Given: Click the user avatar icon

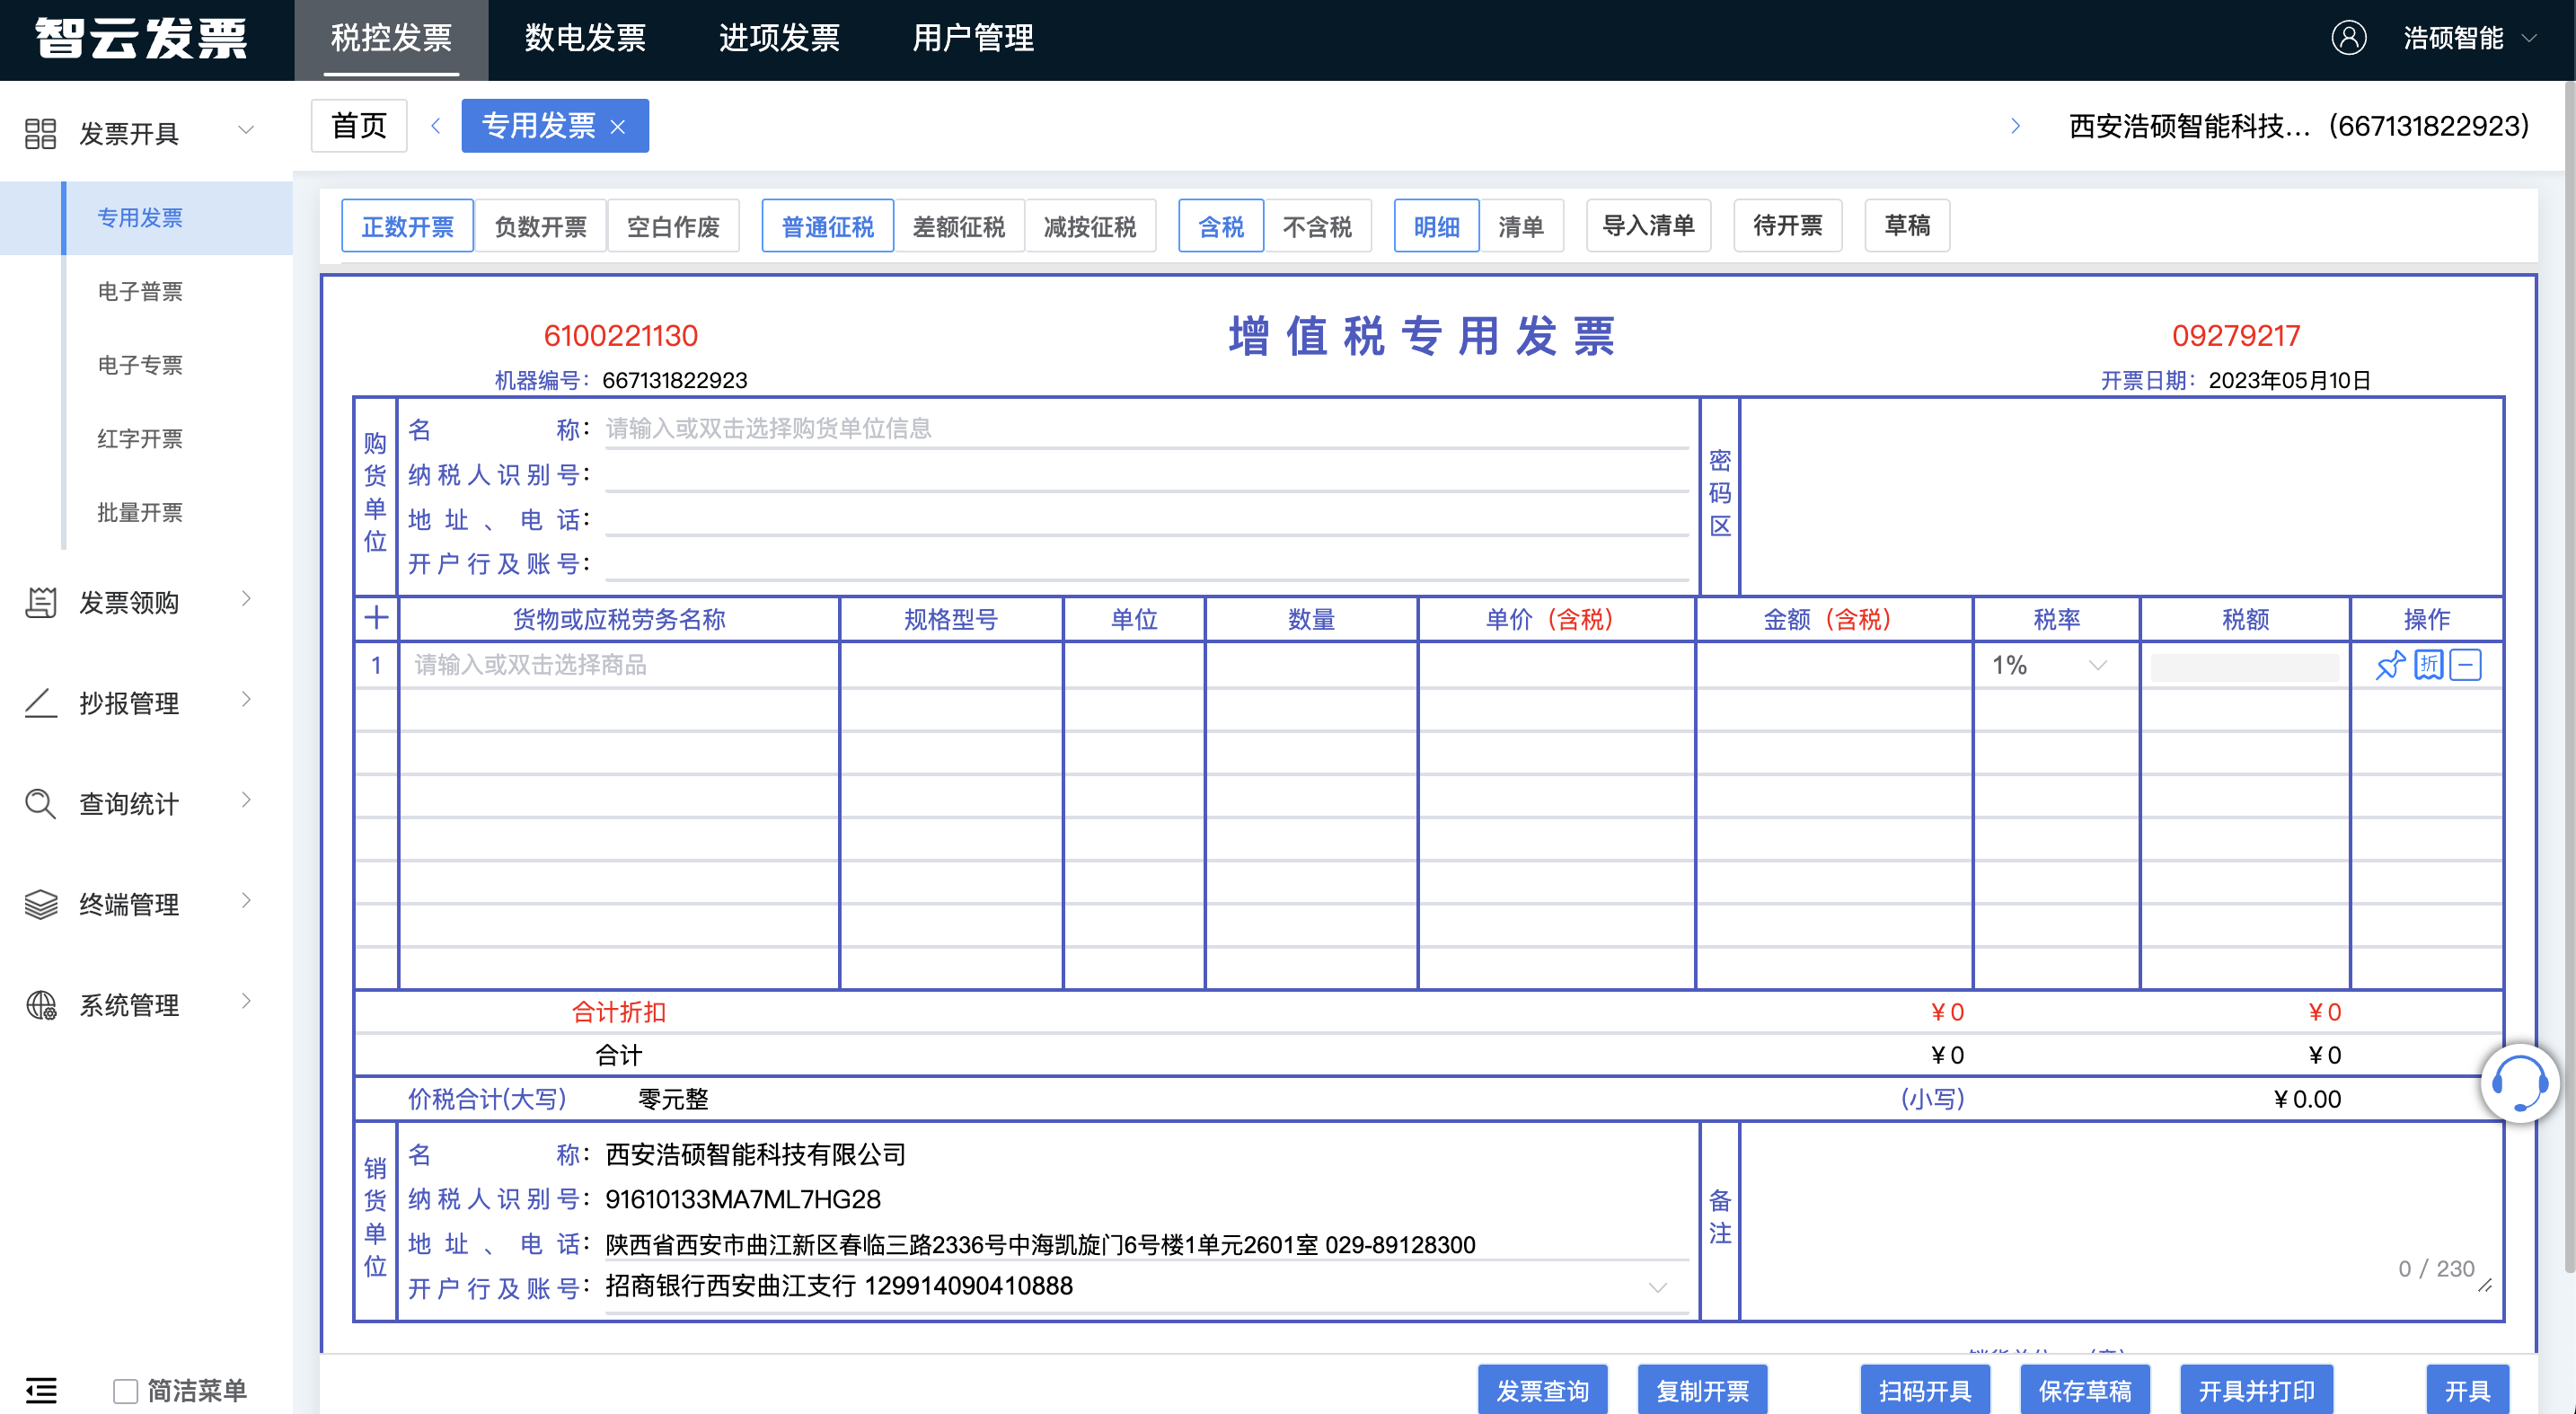Looking at the screenshot, I should click(2349, 38).
